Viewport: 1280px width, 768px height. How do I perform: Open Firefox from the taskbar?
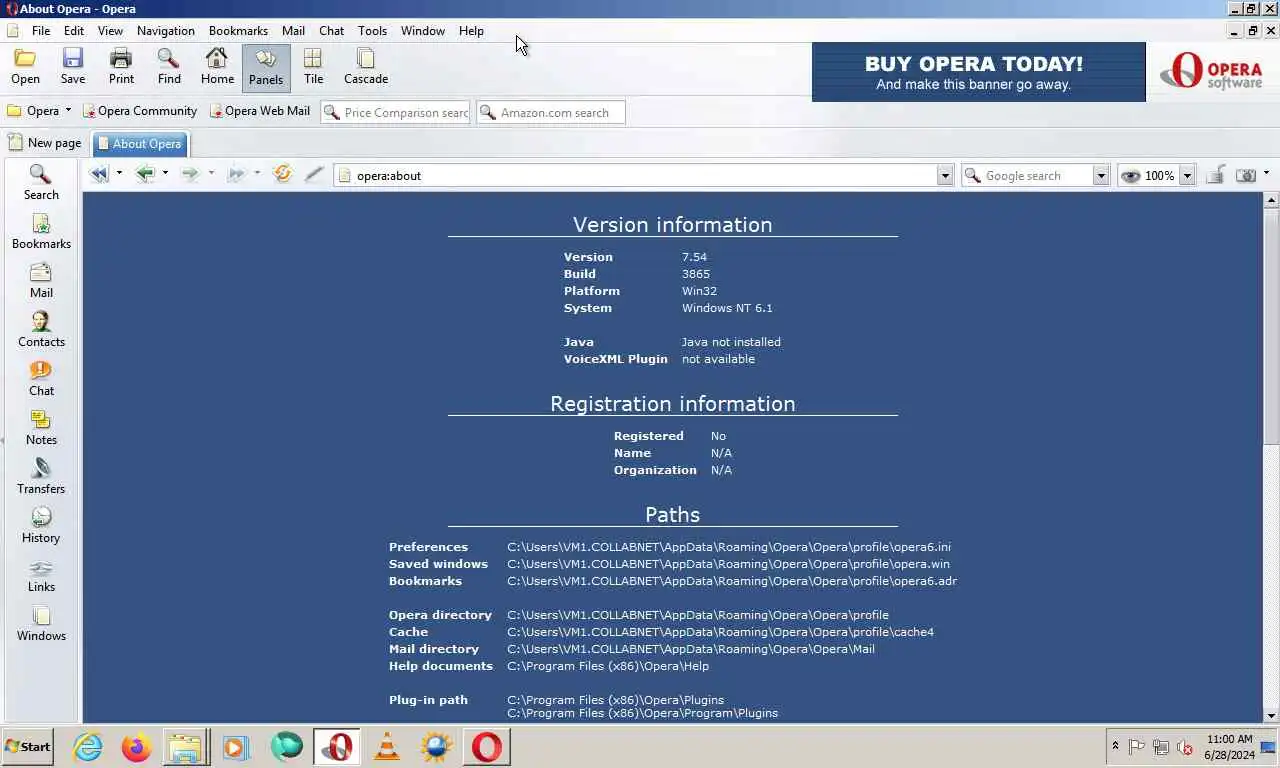coord(136,747)
